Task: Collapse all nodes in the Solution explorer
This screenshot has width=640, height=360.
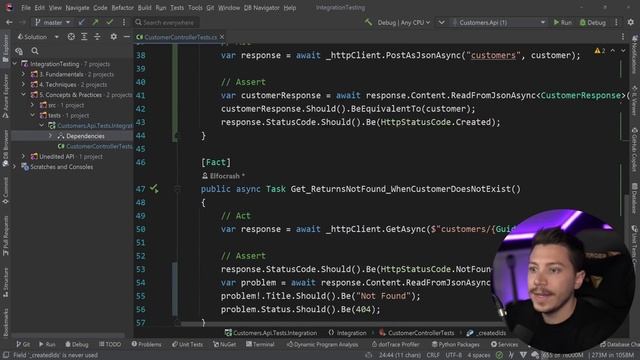Action: coord(97,37)
